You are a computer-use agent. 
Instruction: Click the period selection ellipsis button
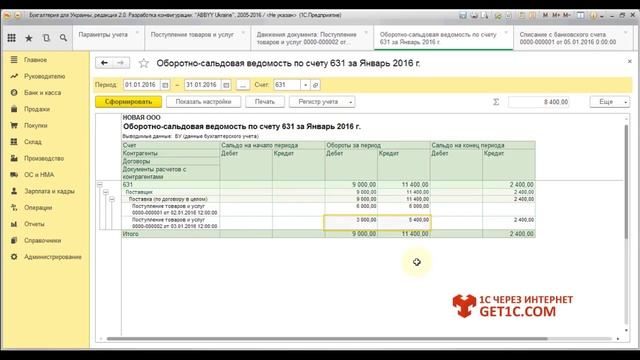(243, 85)
